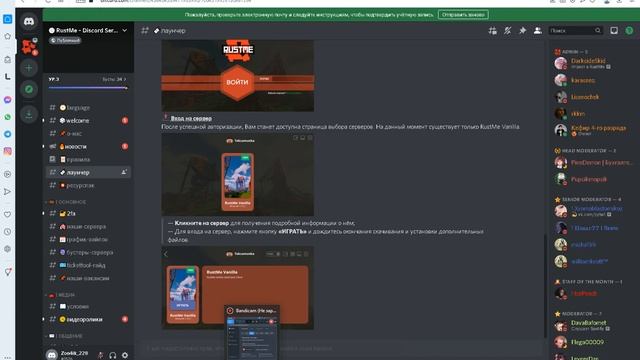Click inside the search field
The height and width of the screenshot is (360, 640).
point(576,31)
